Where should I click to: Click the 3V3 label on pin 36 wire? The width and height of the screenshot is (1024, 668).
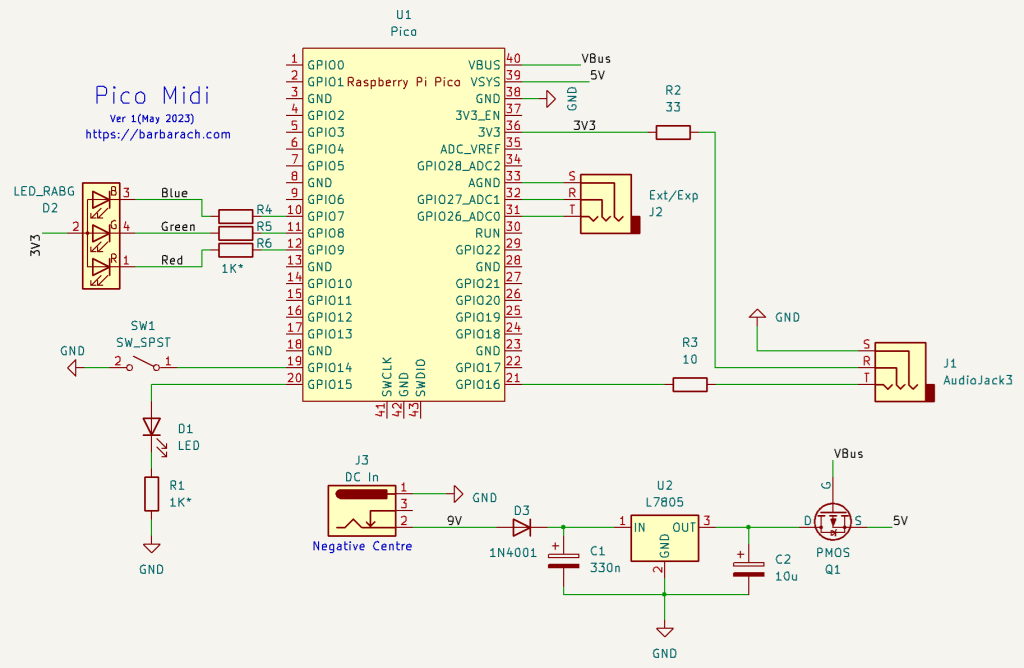584,125
